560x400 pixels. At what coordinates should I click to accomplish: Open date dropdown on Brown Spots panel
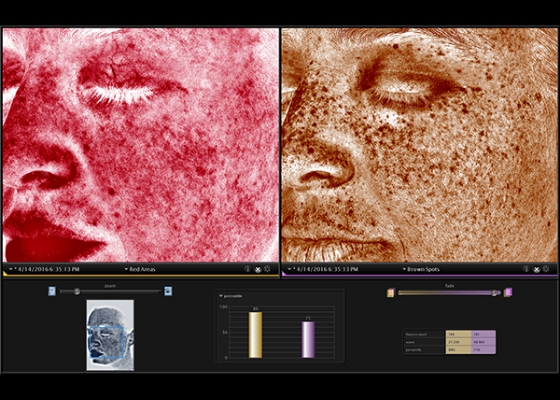[x=323, y=269]
